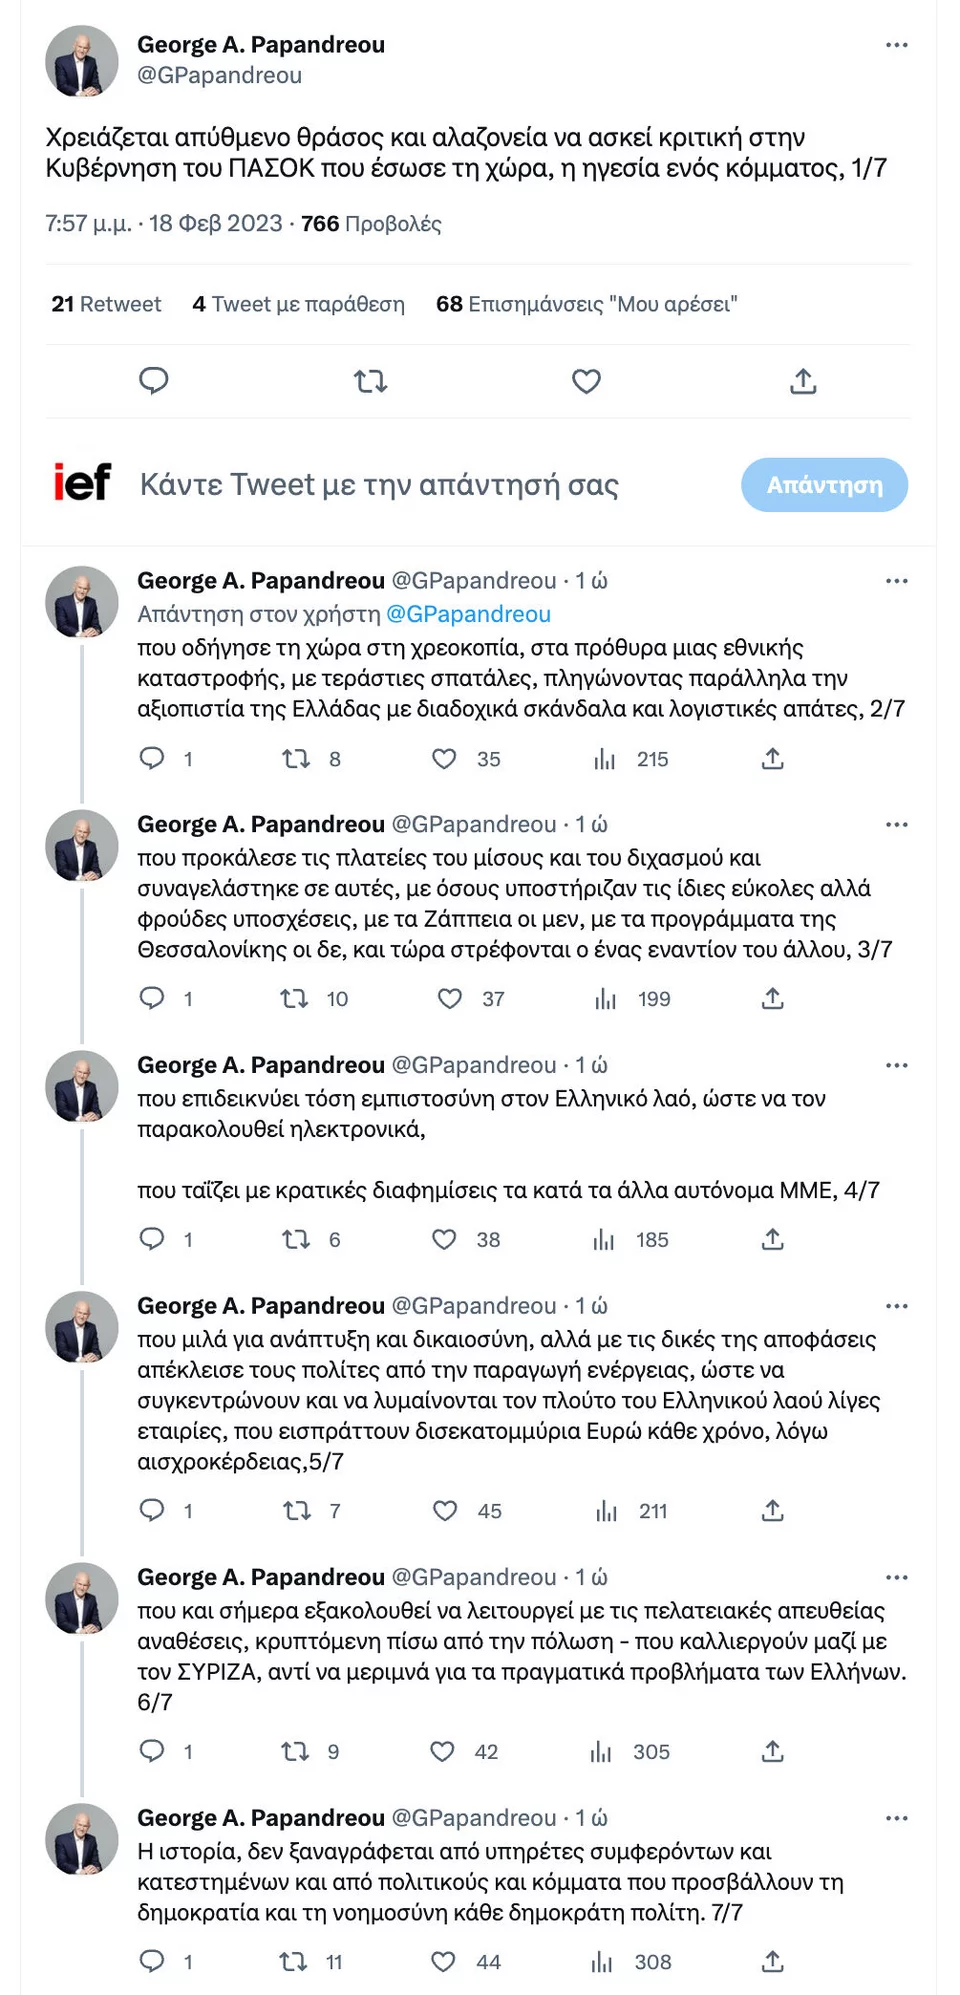The image size is (960, 1995).
Task: Open more options on the 4/7 tweet
Action: [x=896, y=1065]
